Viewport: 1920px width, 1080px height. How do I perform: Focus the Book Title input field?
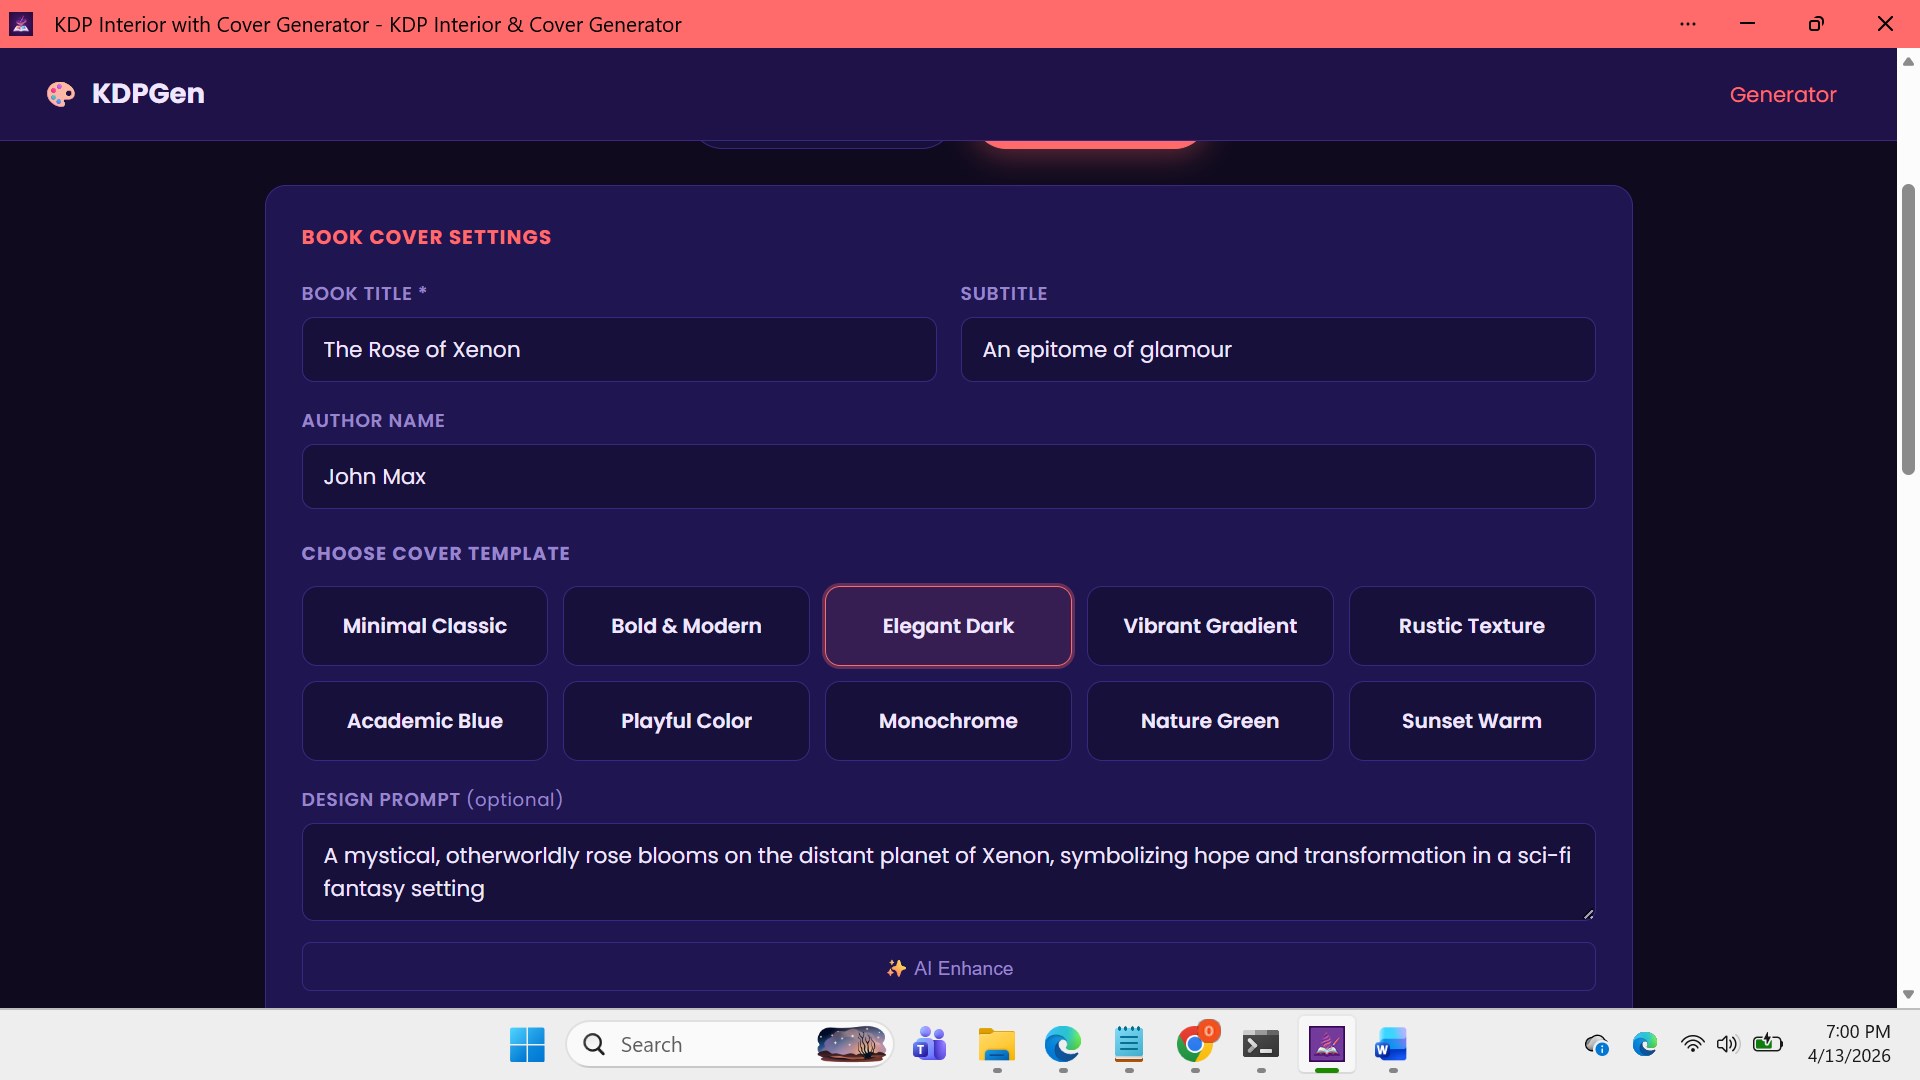coord(619,350)
